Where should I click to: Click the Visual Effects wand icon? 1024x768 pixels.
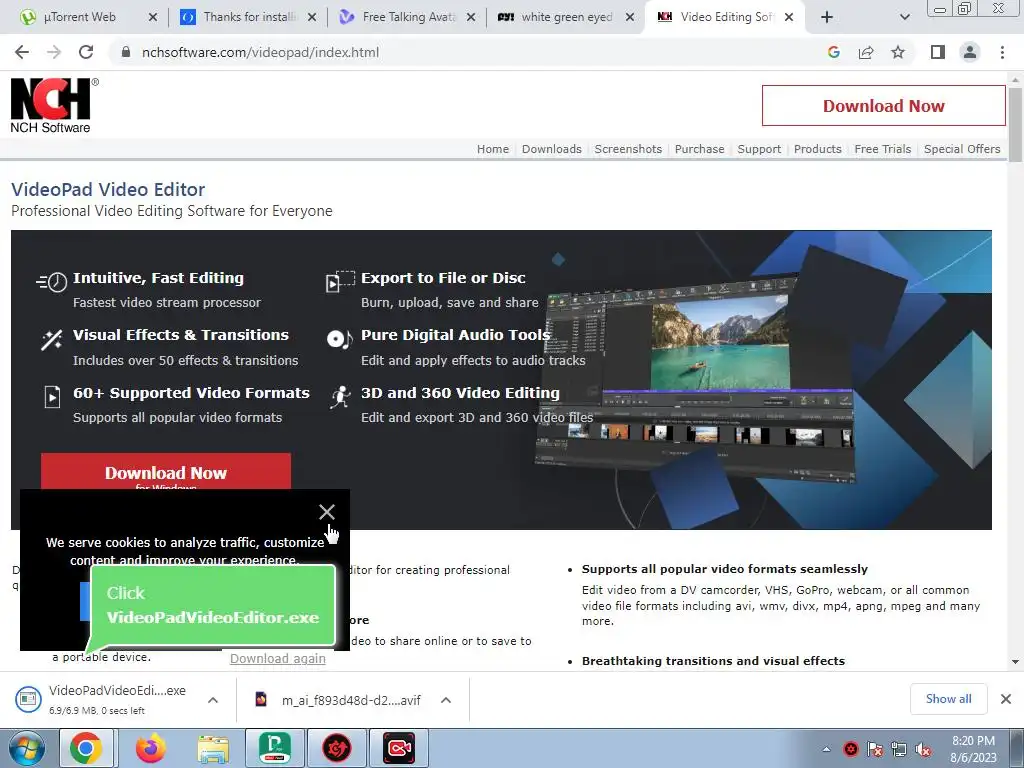pyautogui.click(x=52, y=340)
